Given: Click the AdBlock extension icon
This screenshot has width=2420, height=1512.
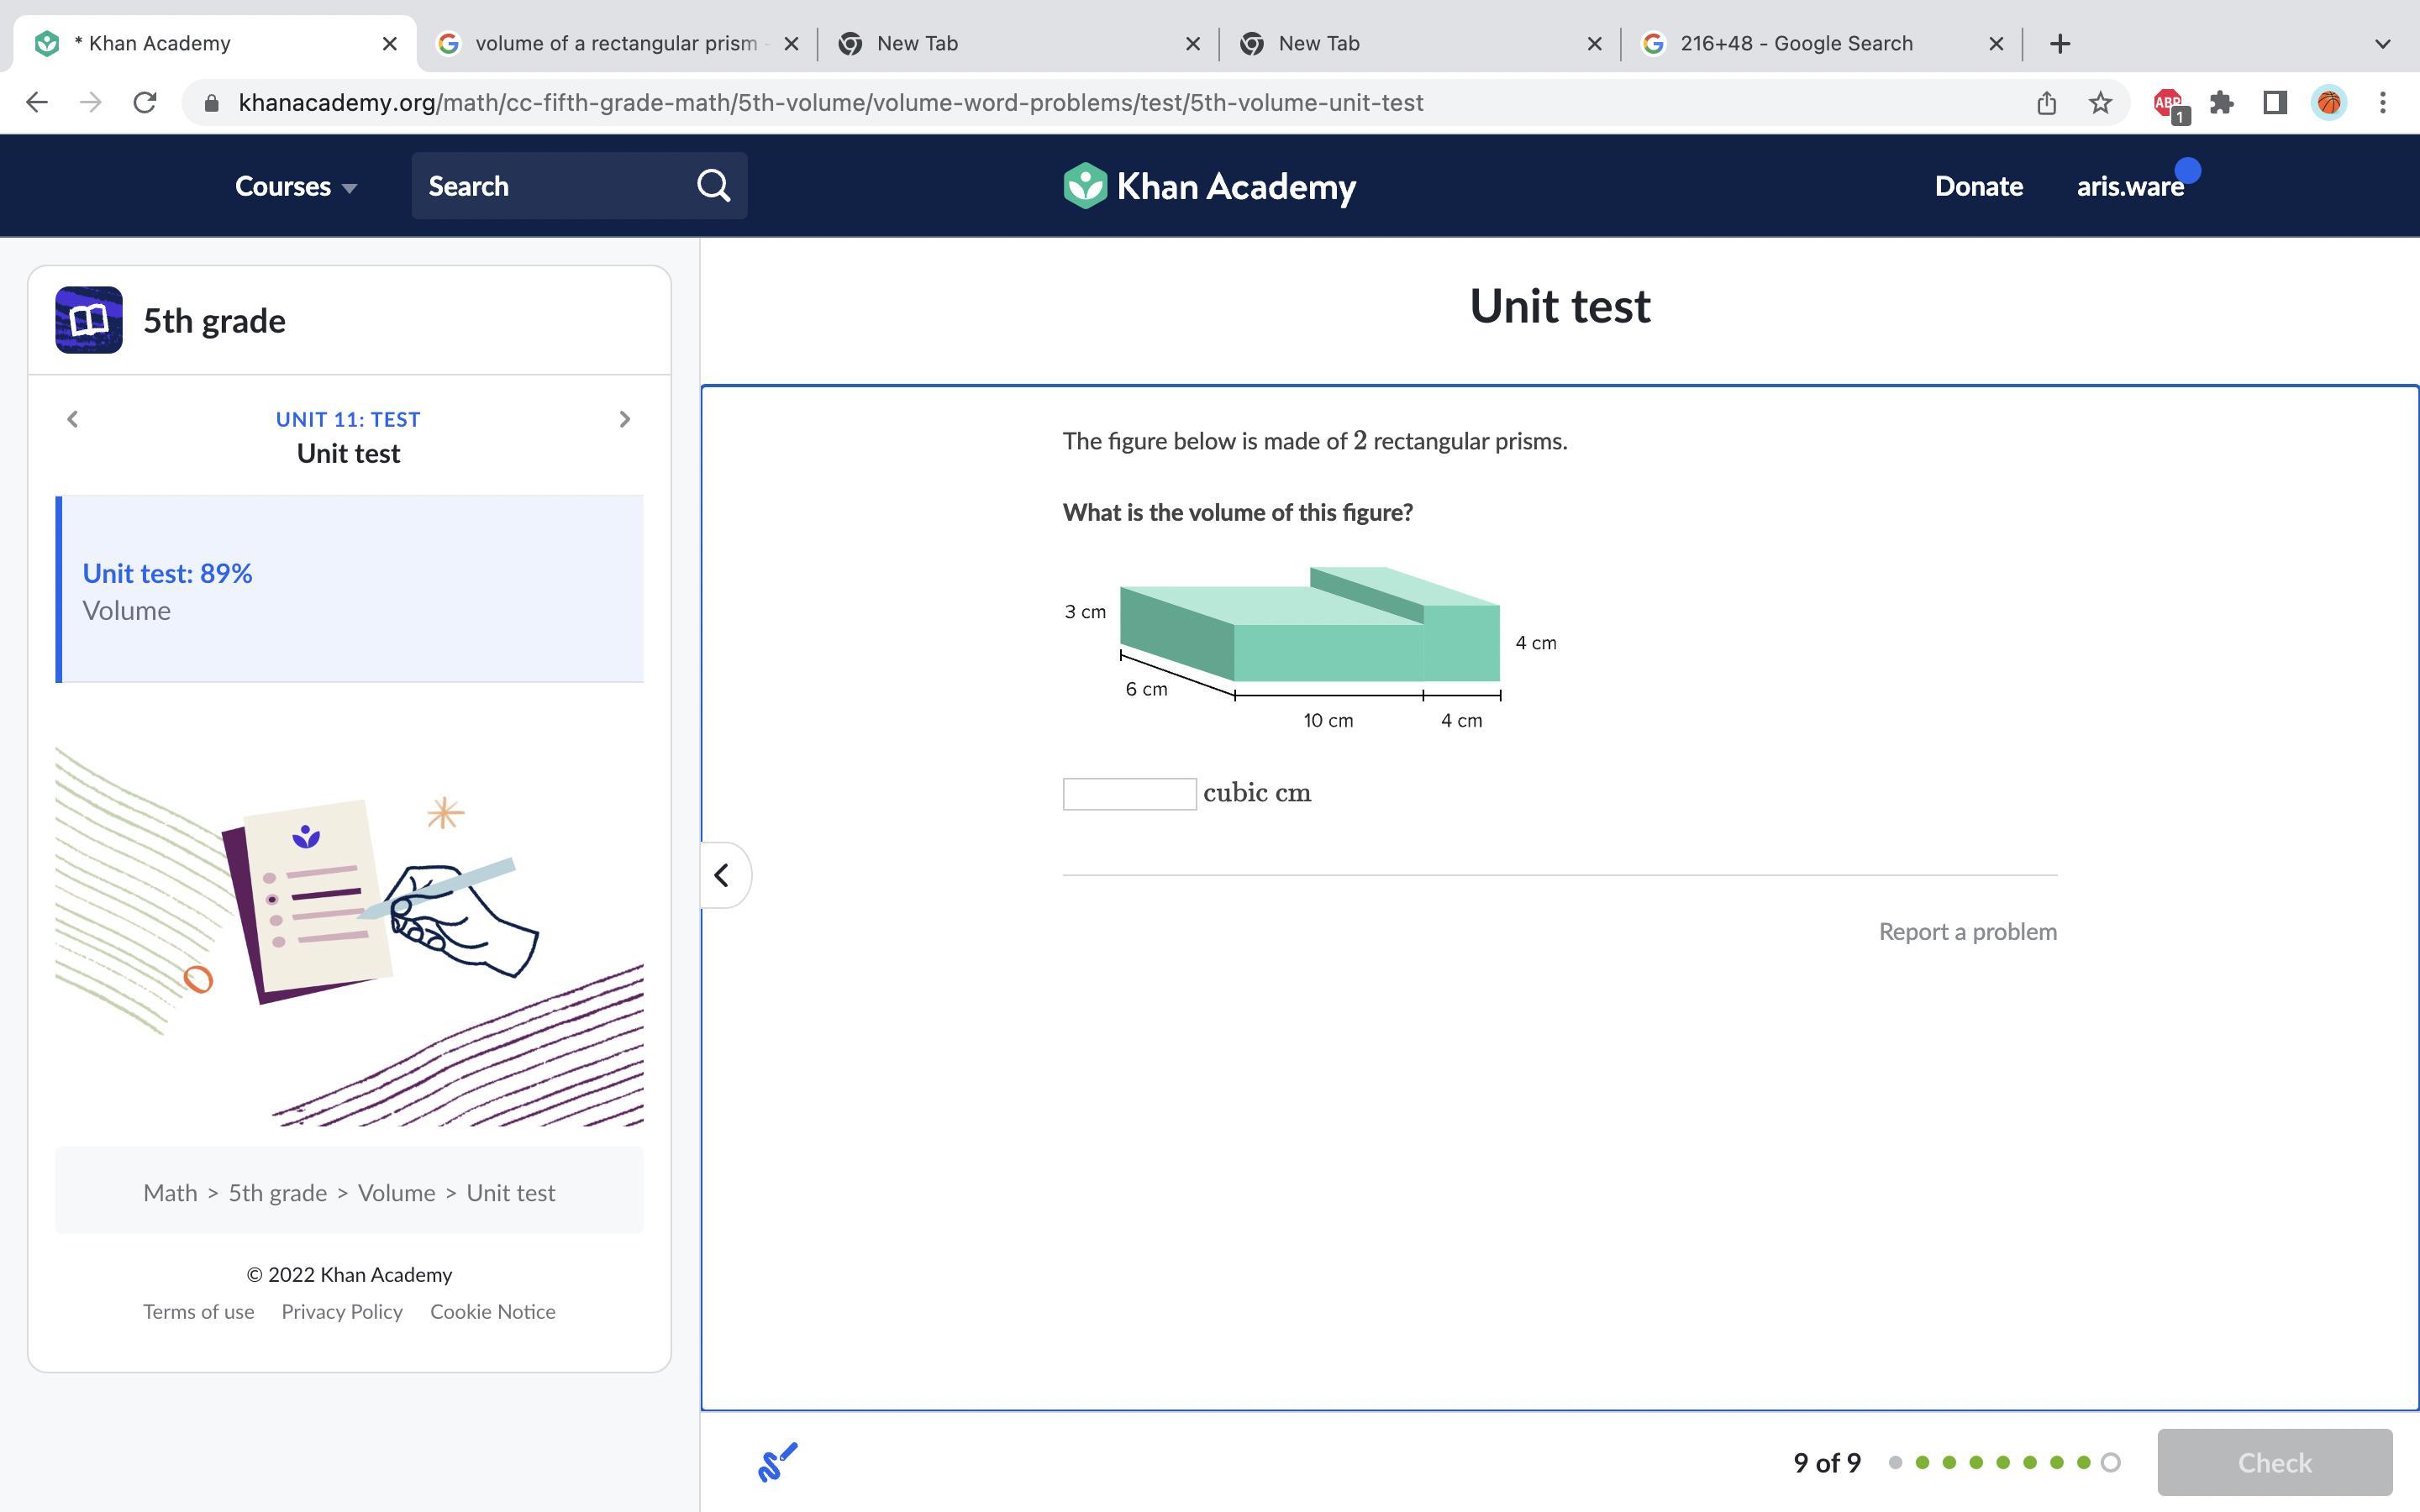Looking at the screenshot, I should [x=2168, y=103].
